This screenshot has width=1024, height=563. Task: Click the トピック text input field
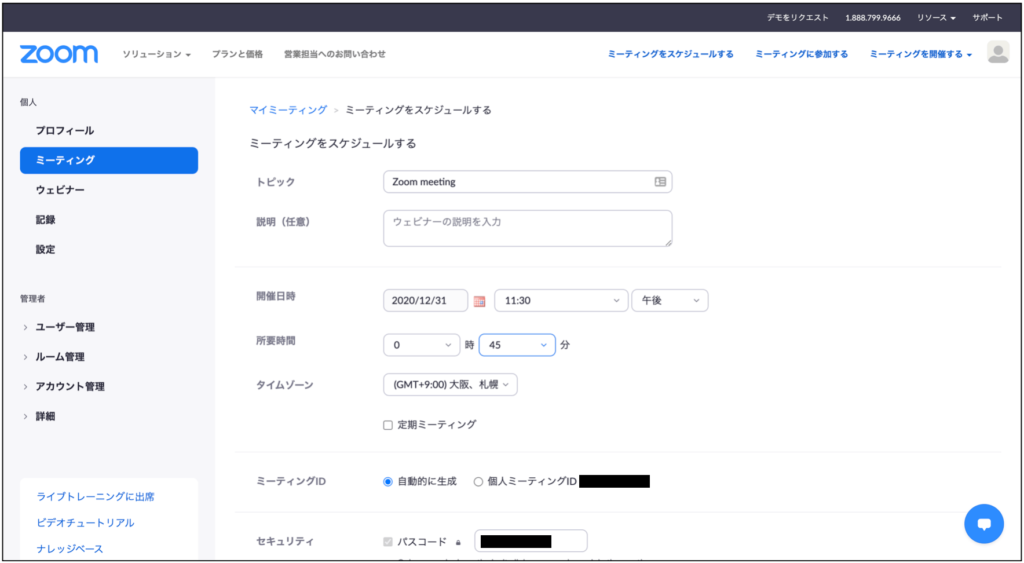pos(515,182)
